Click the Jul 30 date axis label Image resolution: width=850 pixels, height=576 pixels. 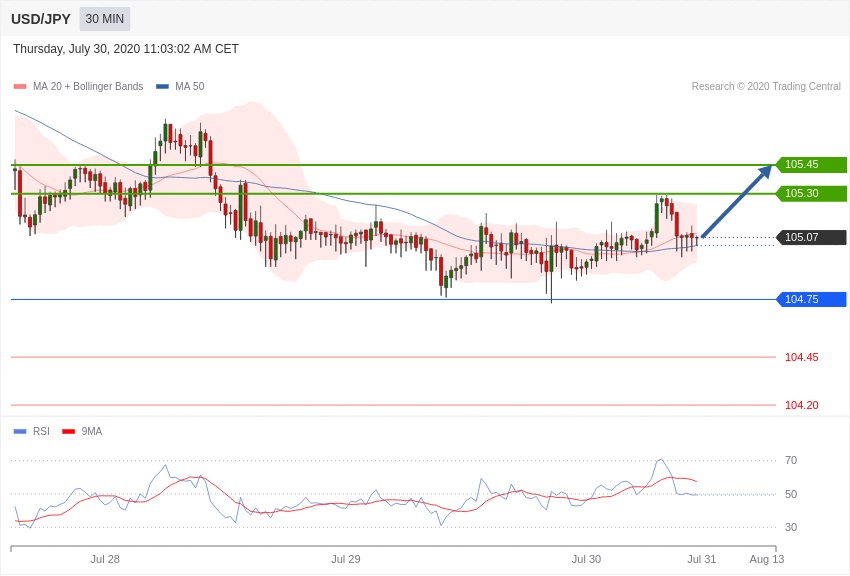(x=586, y=559)
